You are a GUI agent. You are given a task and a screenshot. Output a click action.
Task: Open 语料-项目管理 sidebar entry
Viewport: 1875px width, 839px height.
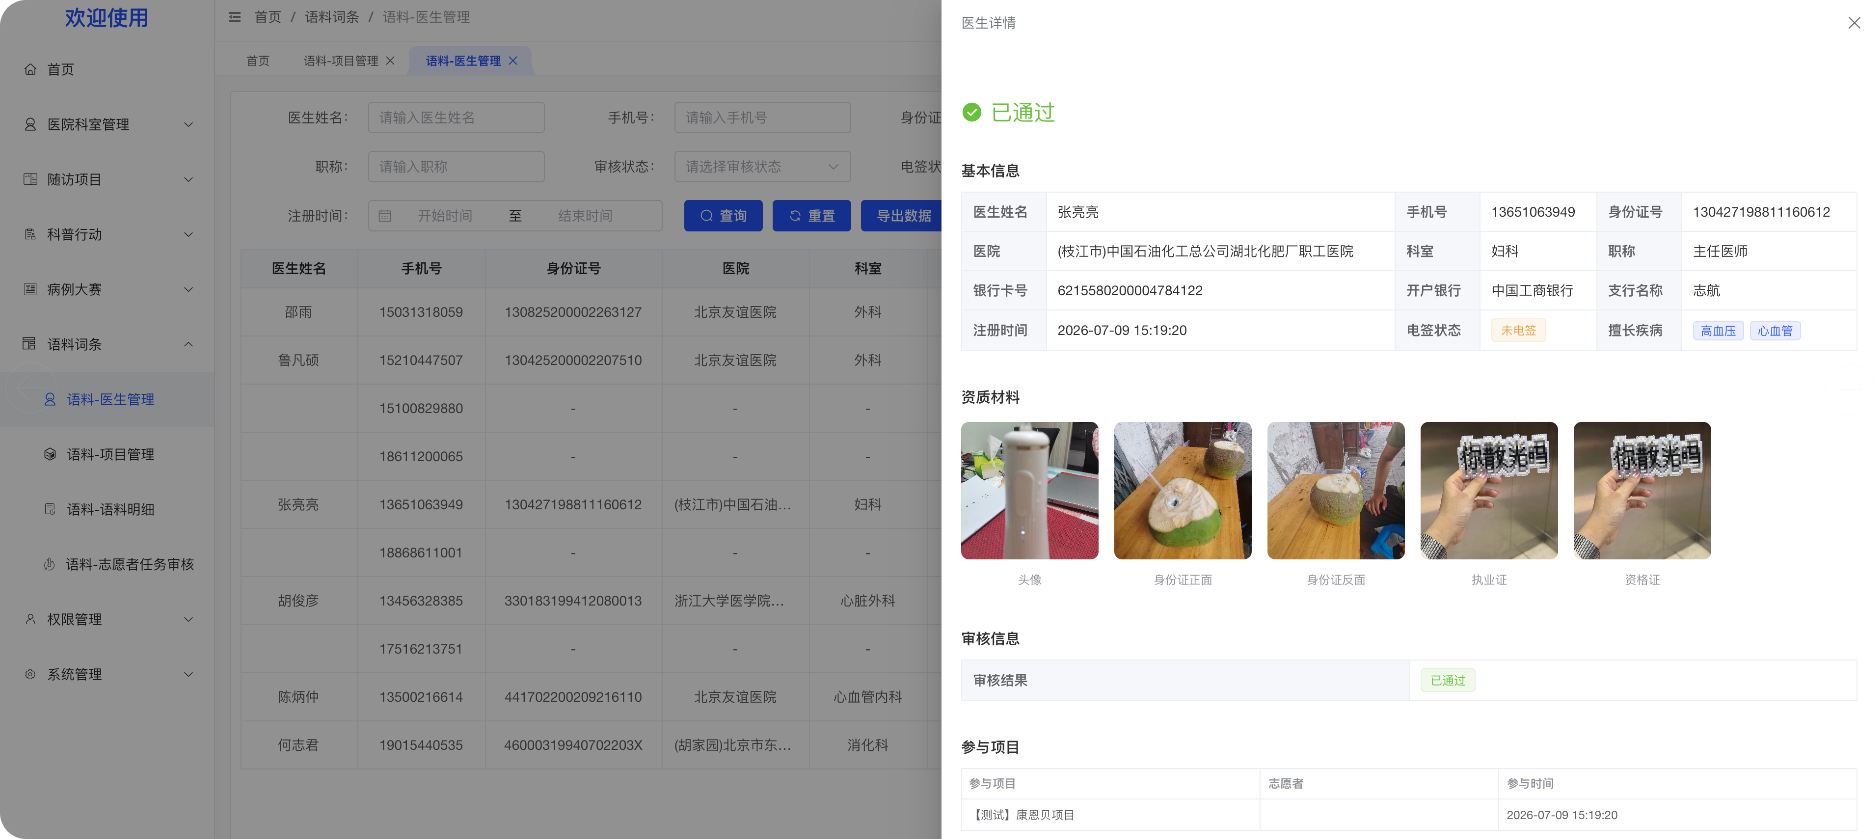click(x=107, y=454)
